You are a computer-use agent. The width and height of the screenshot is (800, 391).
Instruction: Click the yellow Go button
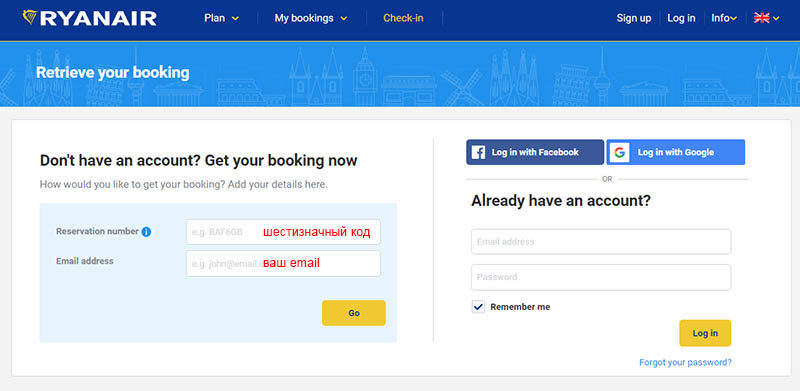click(x=354, y=313)
